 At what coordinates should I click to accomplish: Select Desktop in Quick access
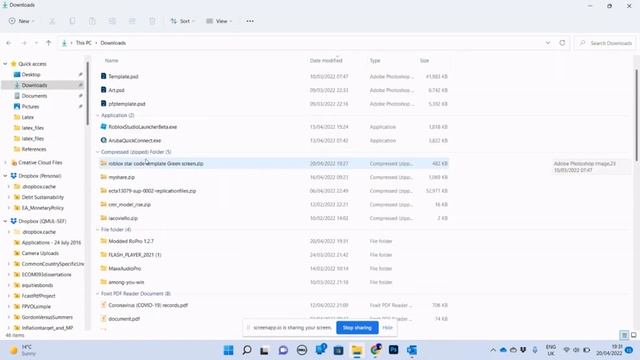(31, 75)
